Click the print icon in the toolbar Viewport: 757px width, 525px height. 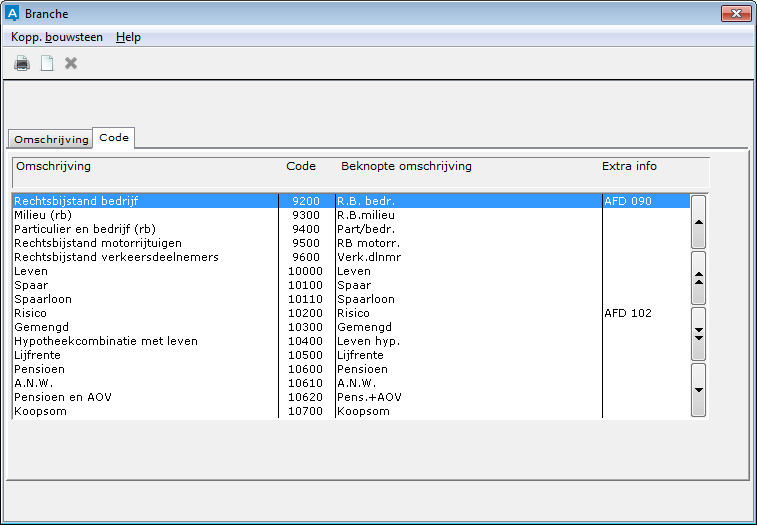[x=22, y=64]
